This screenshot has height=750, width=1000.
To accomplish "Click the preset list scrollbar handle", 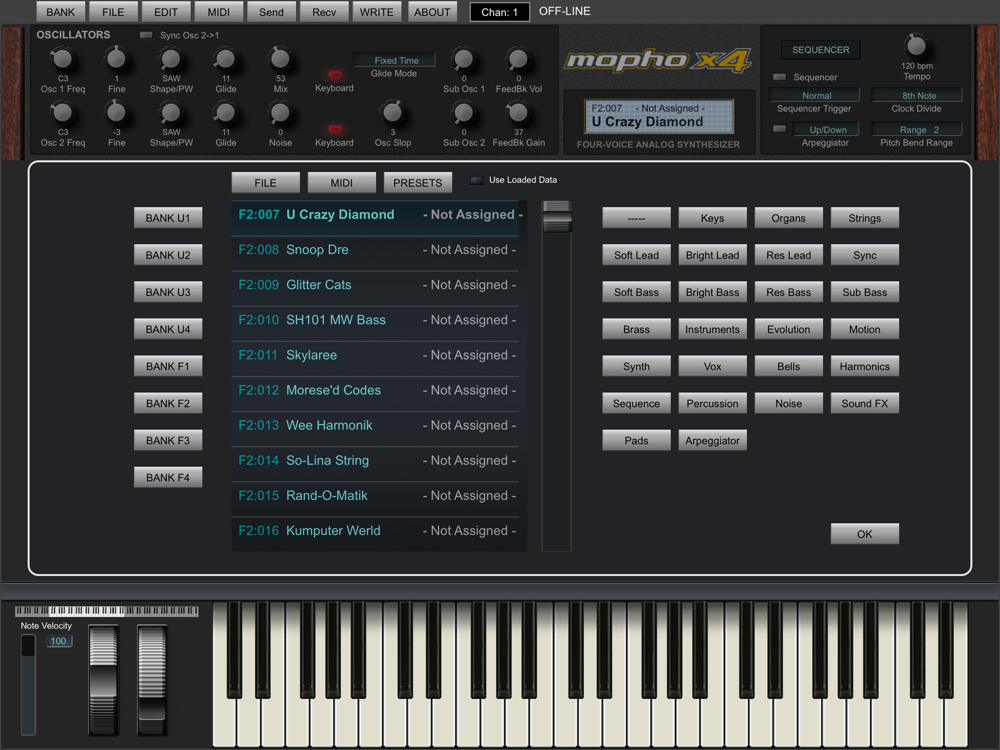I will pos(557,217).
